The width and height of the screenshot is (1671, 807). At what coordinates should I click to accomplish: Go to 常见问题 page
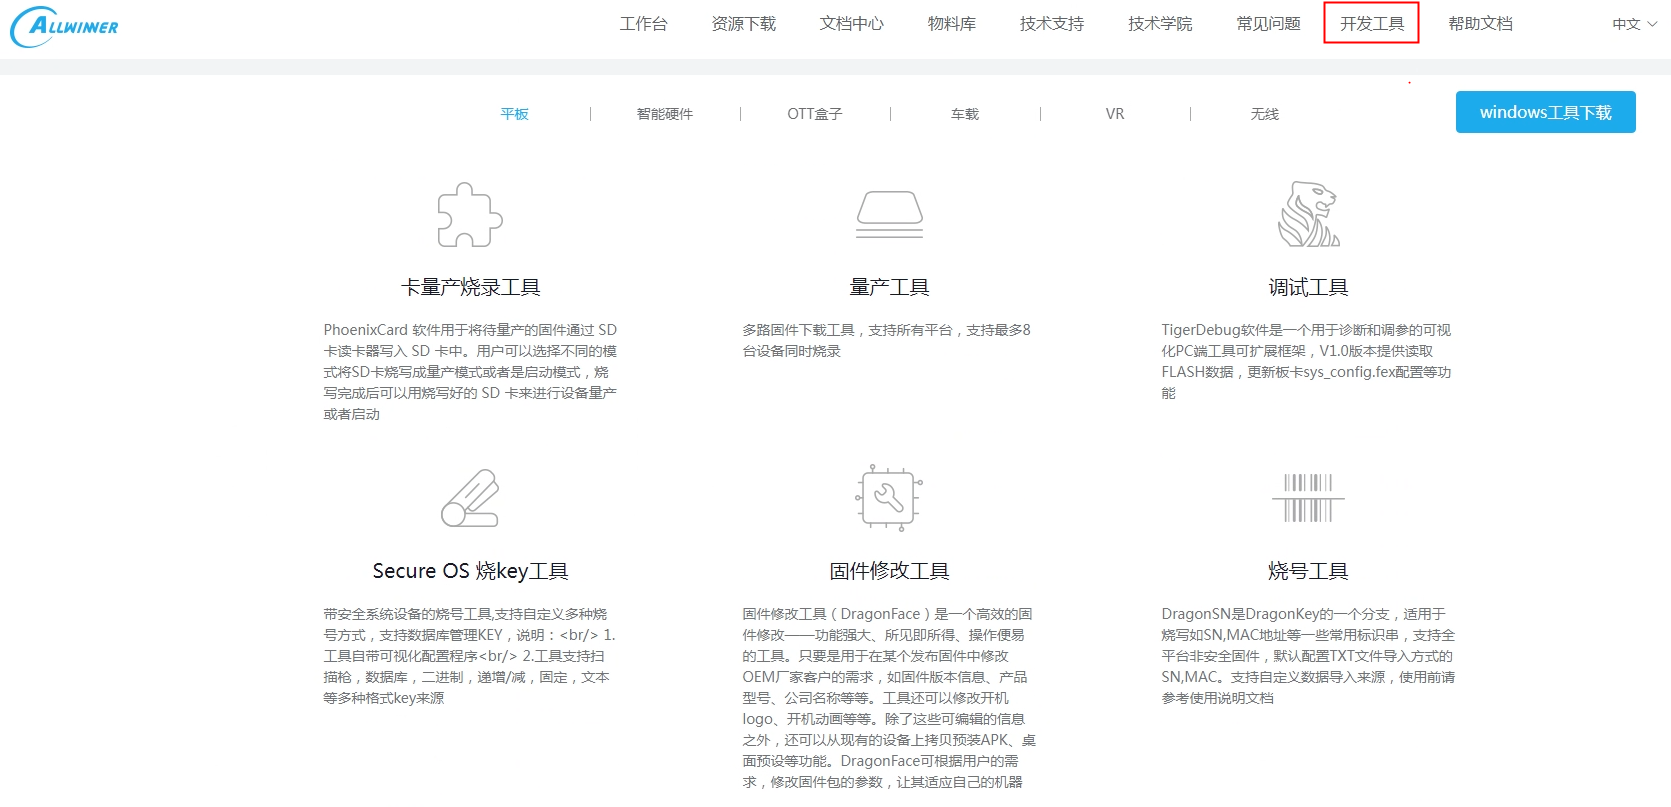tap(1268, 23)
